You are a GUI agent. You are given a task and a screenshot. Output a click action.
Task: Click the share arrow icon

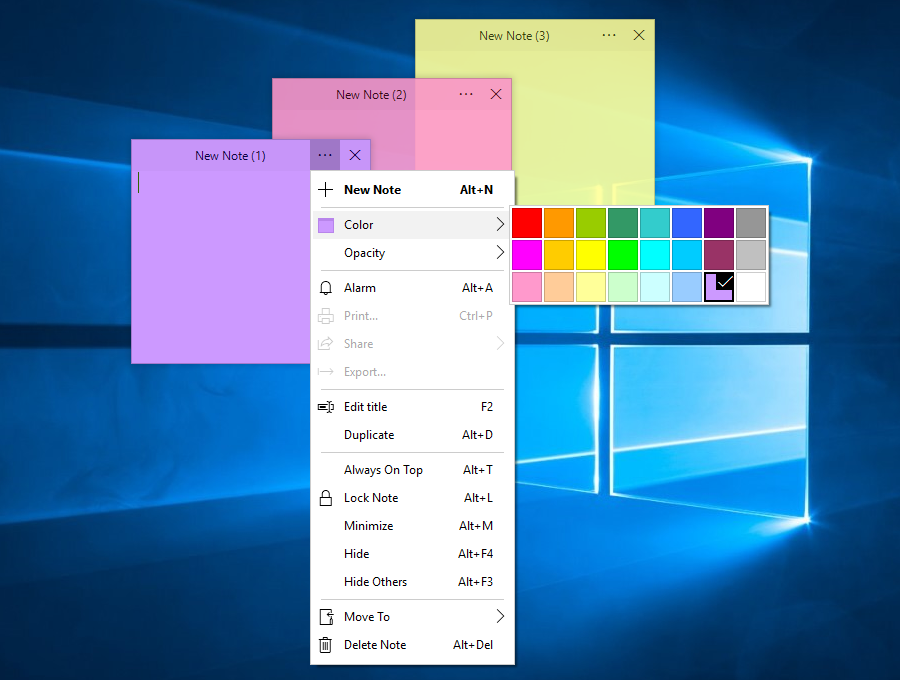pyautogui.click(x=325, y=343)
